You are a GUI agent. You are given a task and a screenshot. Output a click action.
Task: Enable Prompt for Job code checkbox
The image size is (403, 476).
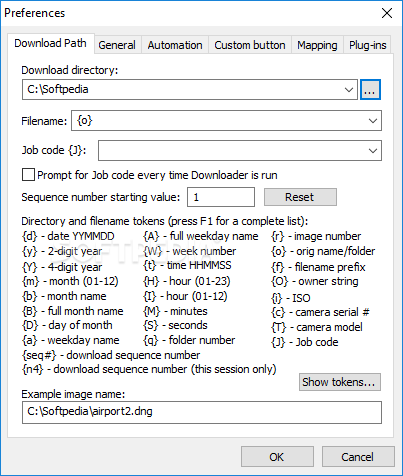point(28,175)
